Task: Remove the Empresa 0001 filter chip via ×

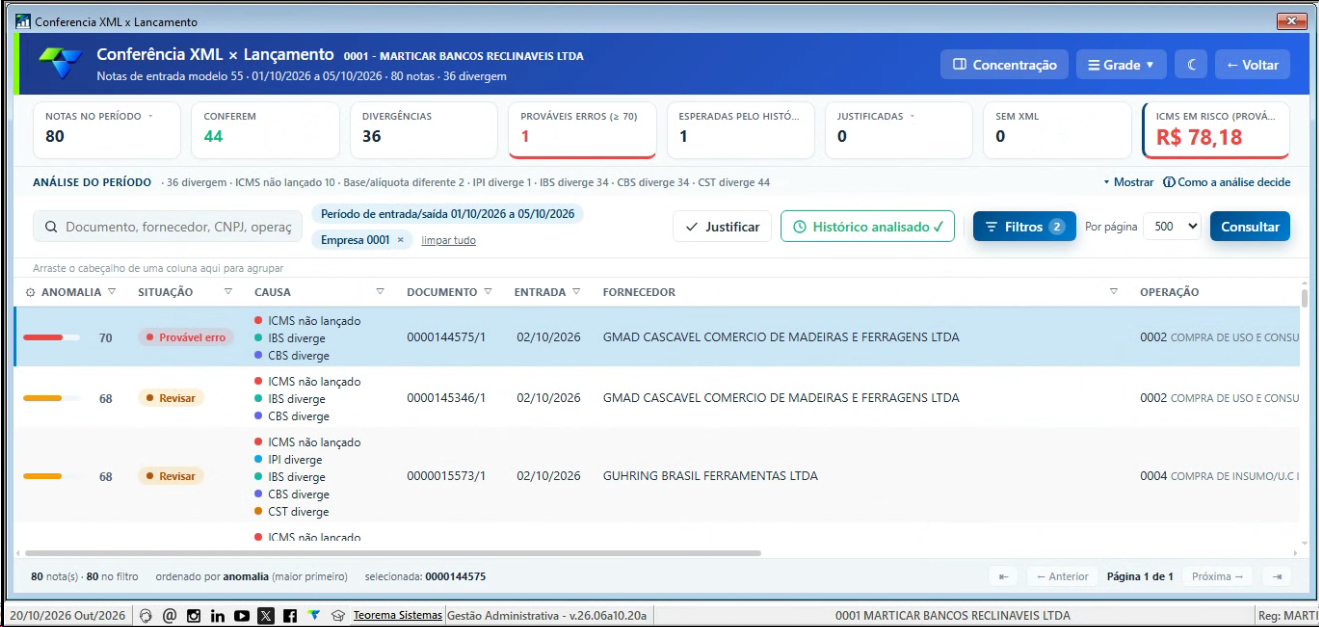Action: pyautogui.click(x=400, y=240)
